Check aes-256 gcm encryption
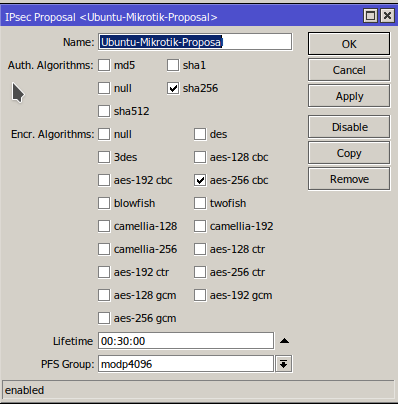This screenshot has width=398, height=405. [104, 318]
